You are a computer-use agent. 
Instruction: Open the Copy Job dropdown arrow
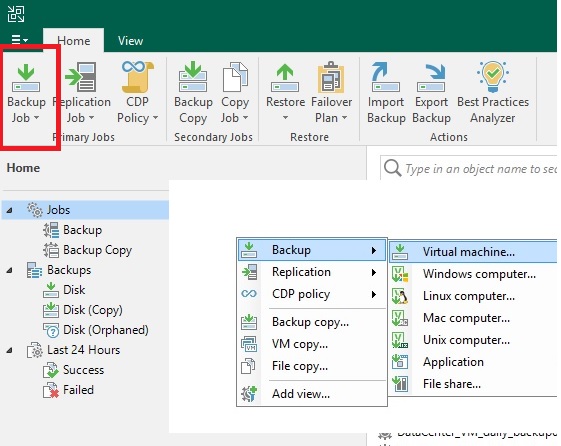pos(245,118)
